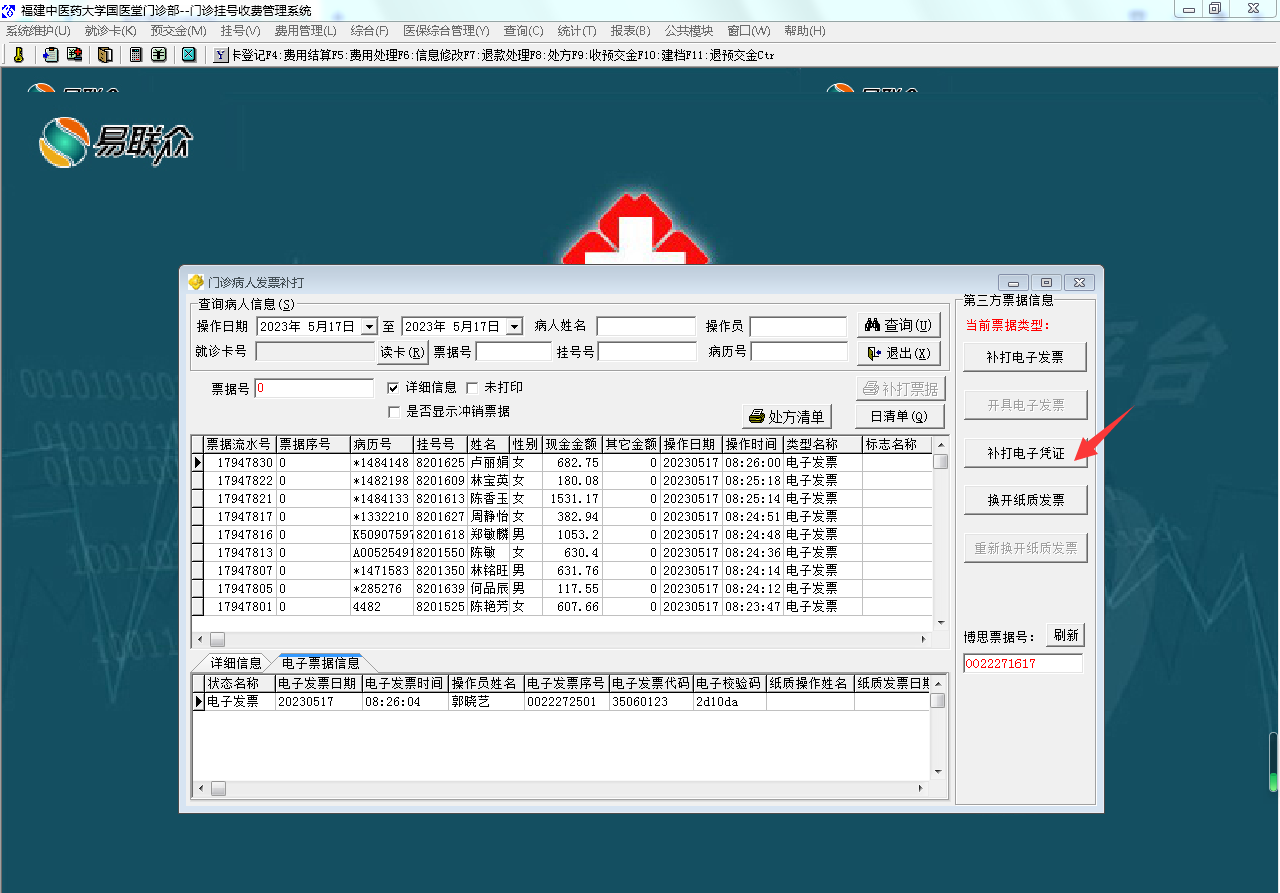Click the 补打电子凭证 button
1280x893 pixels.
1025,453
